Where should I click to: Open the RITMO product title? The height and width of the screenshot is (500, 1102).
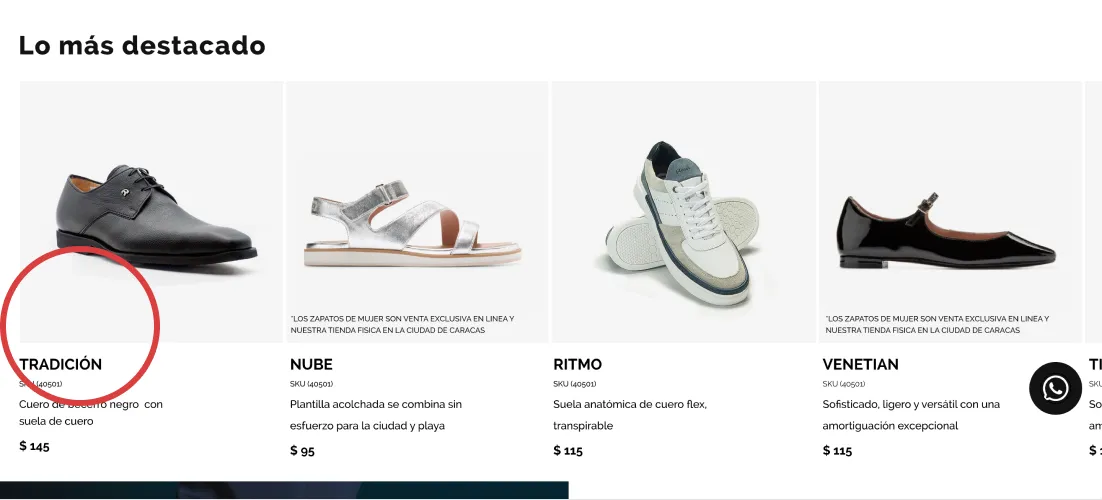point(578,364)
